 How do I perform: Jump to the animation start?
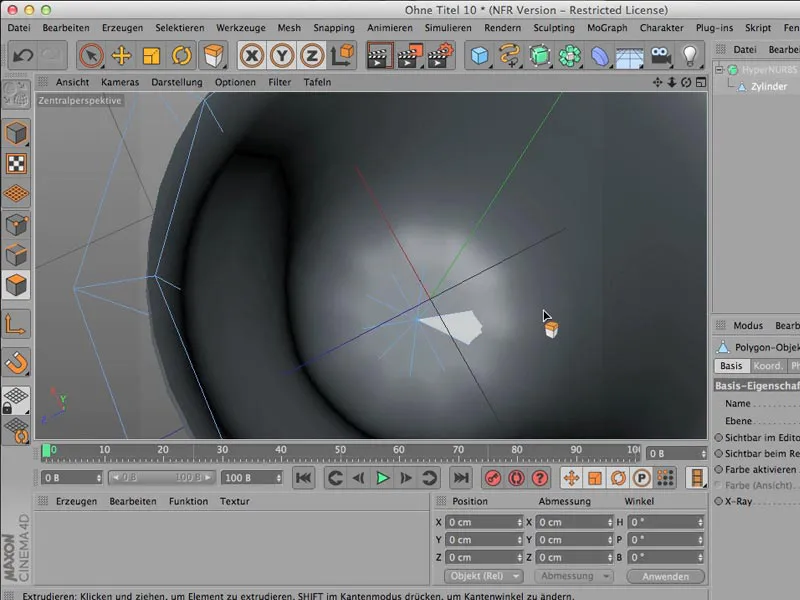point(304,478)
